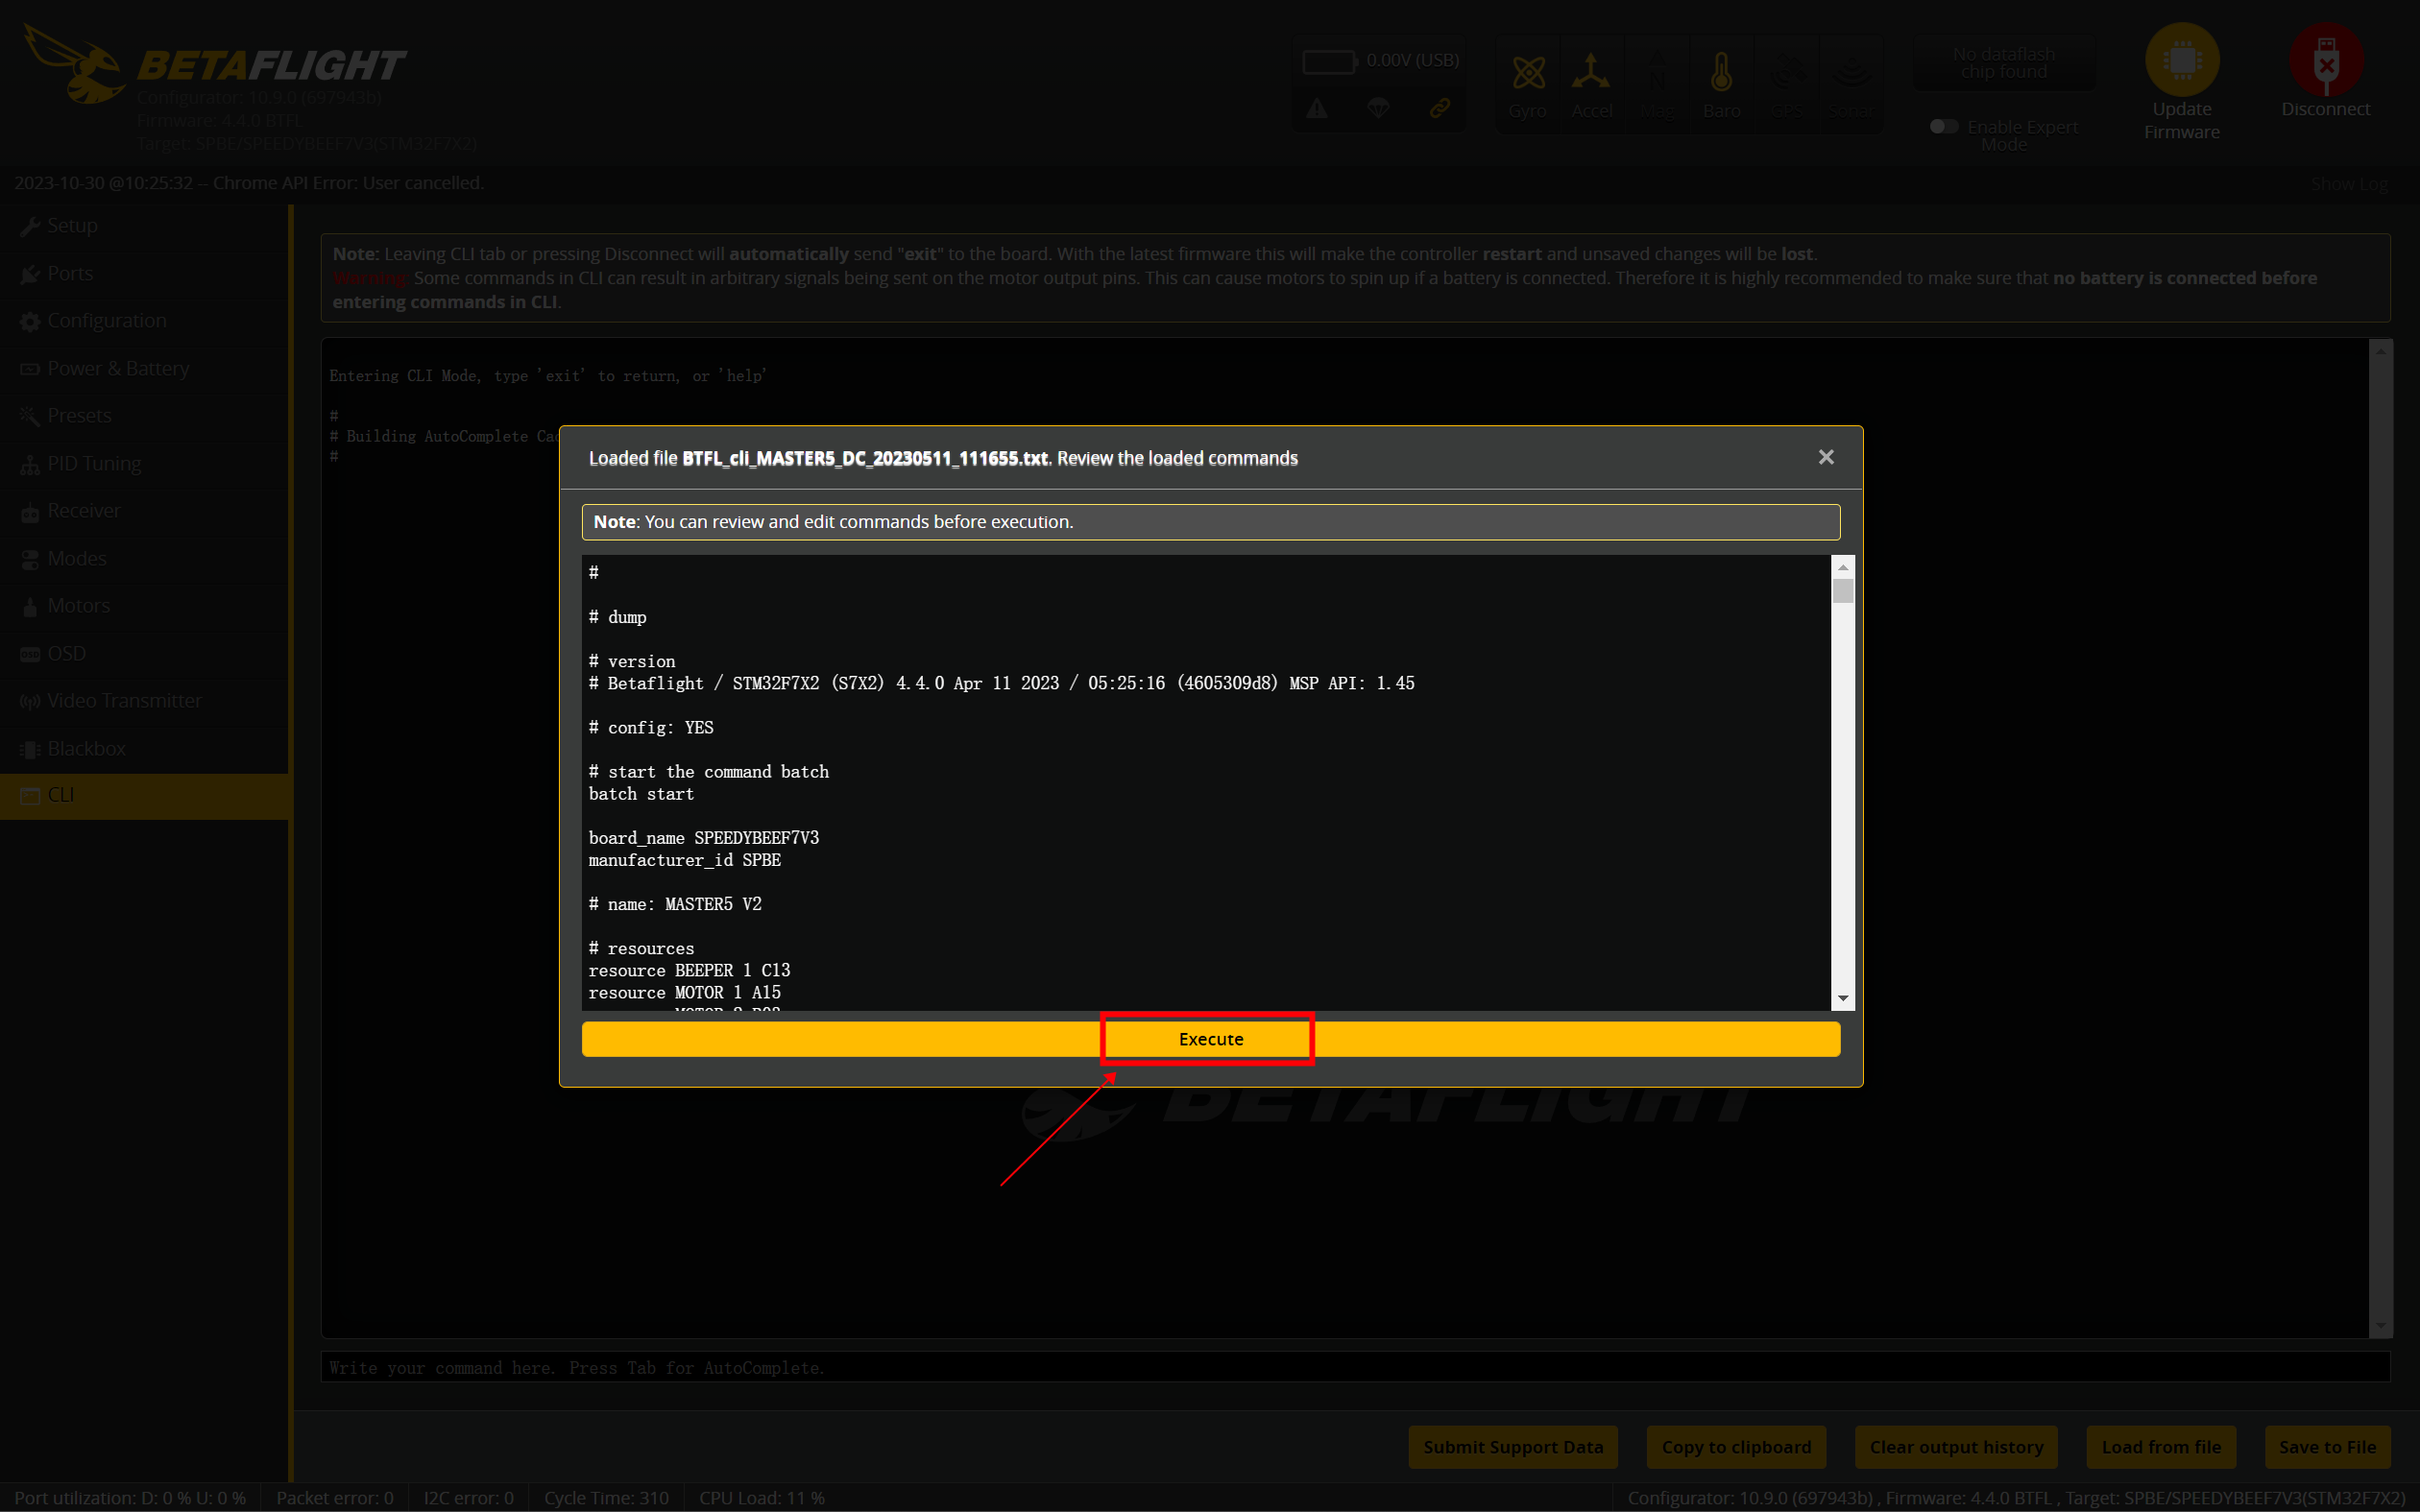Click the Mag sensor icon

(1657, 73)
